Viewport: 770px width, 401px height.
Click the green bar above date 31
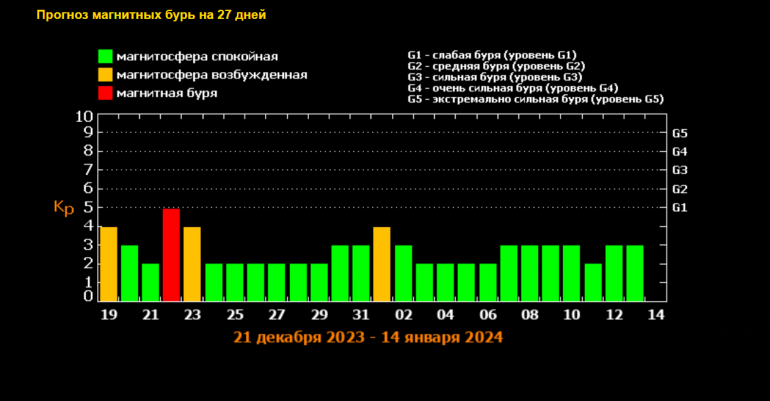click(361, 273)
